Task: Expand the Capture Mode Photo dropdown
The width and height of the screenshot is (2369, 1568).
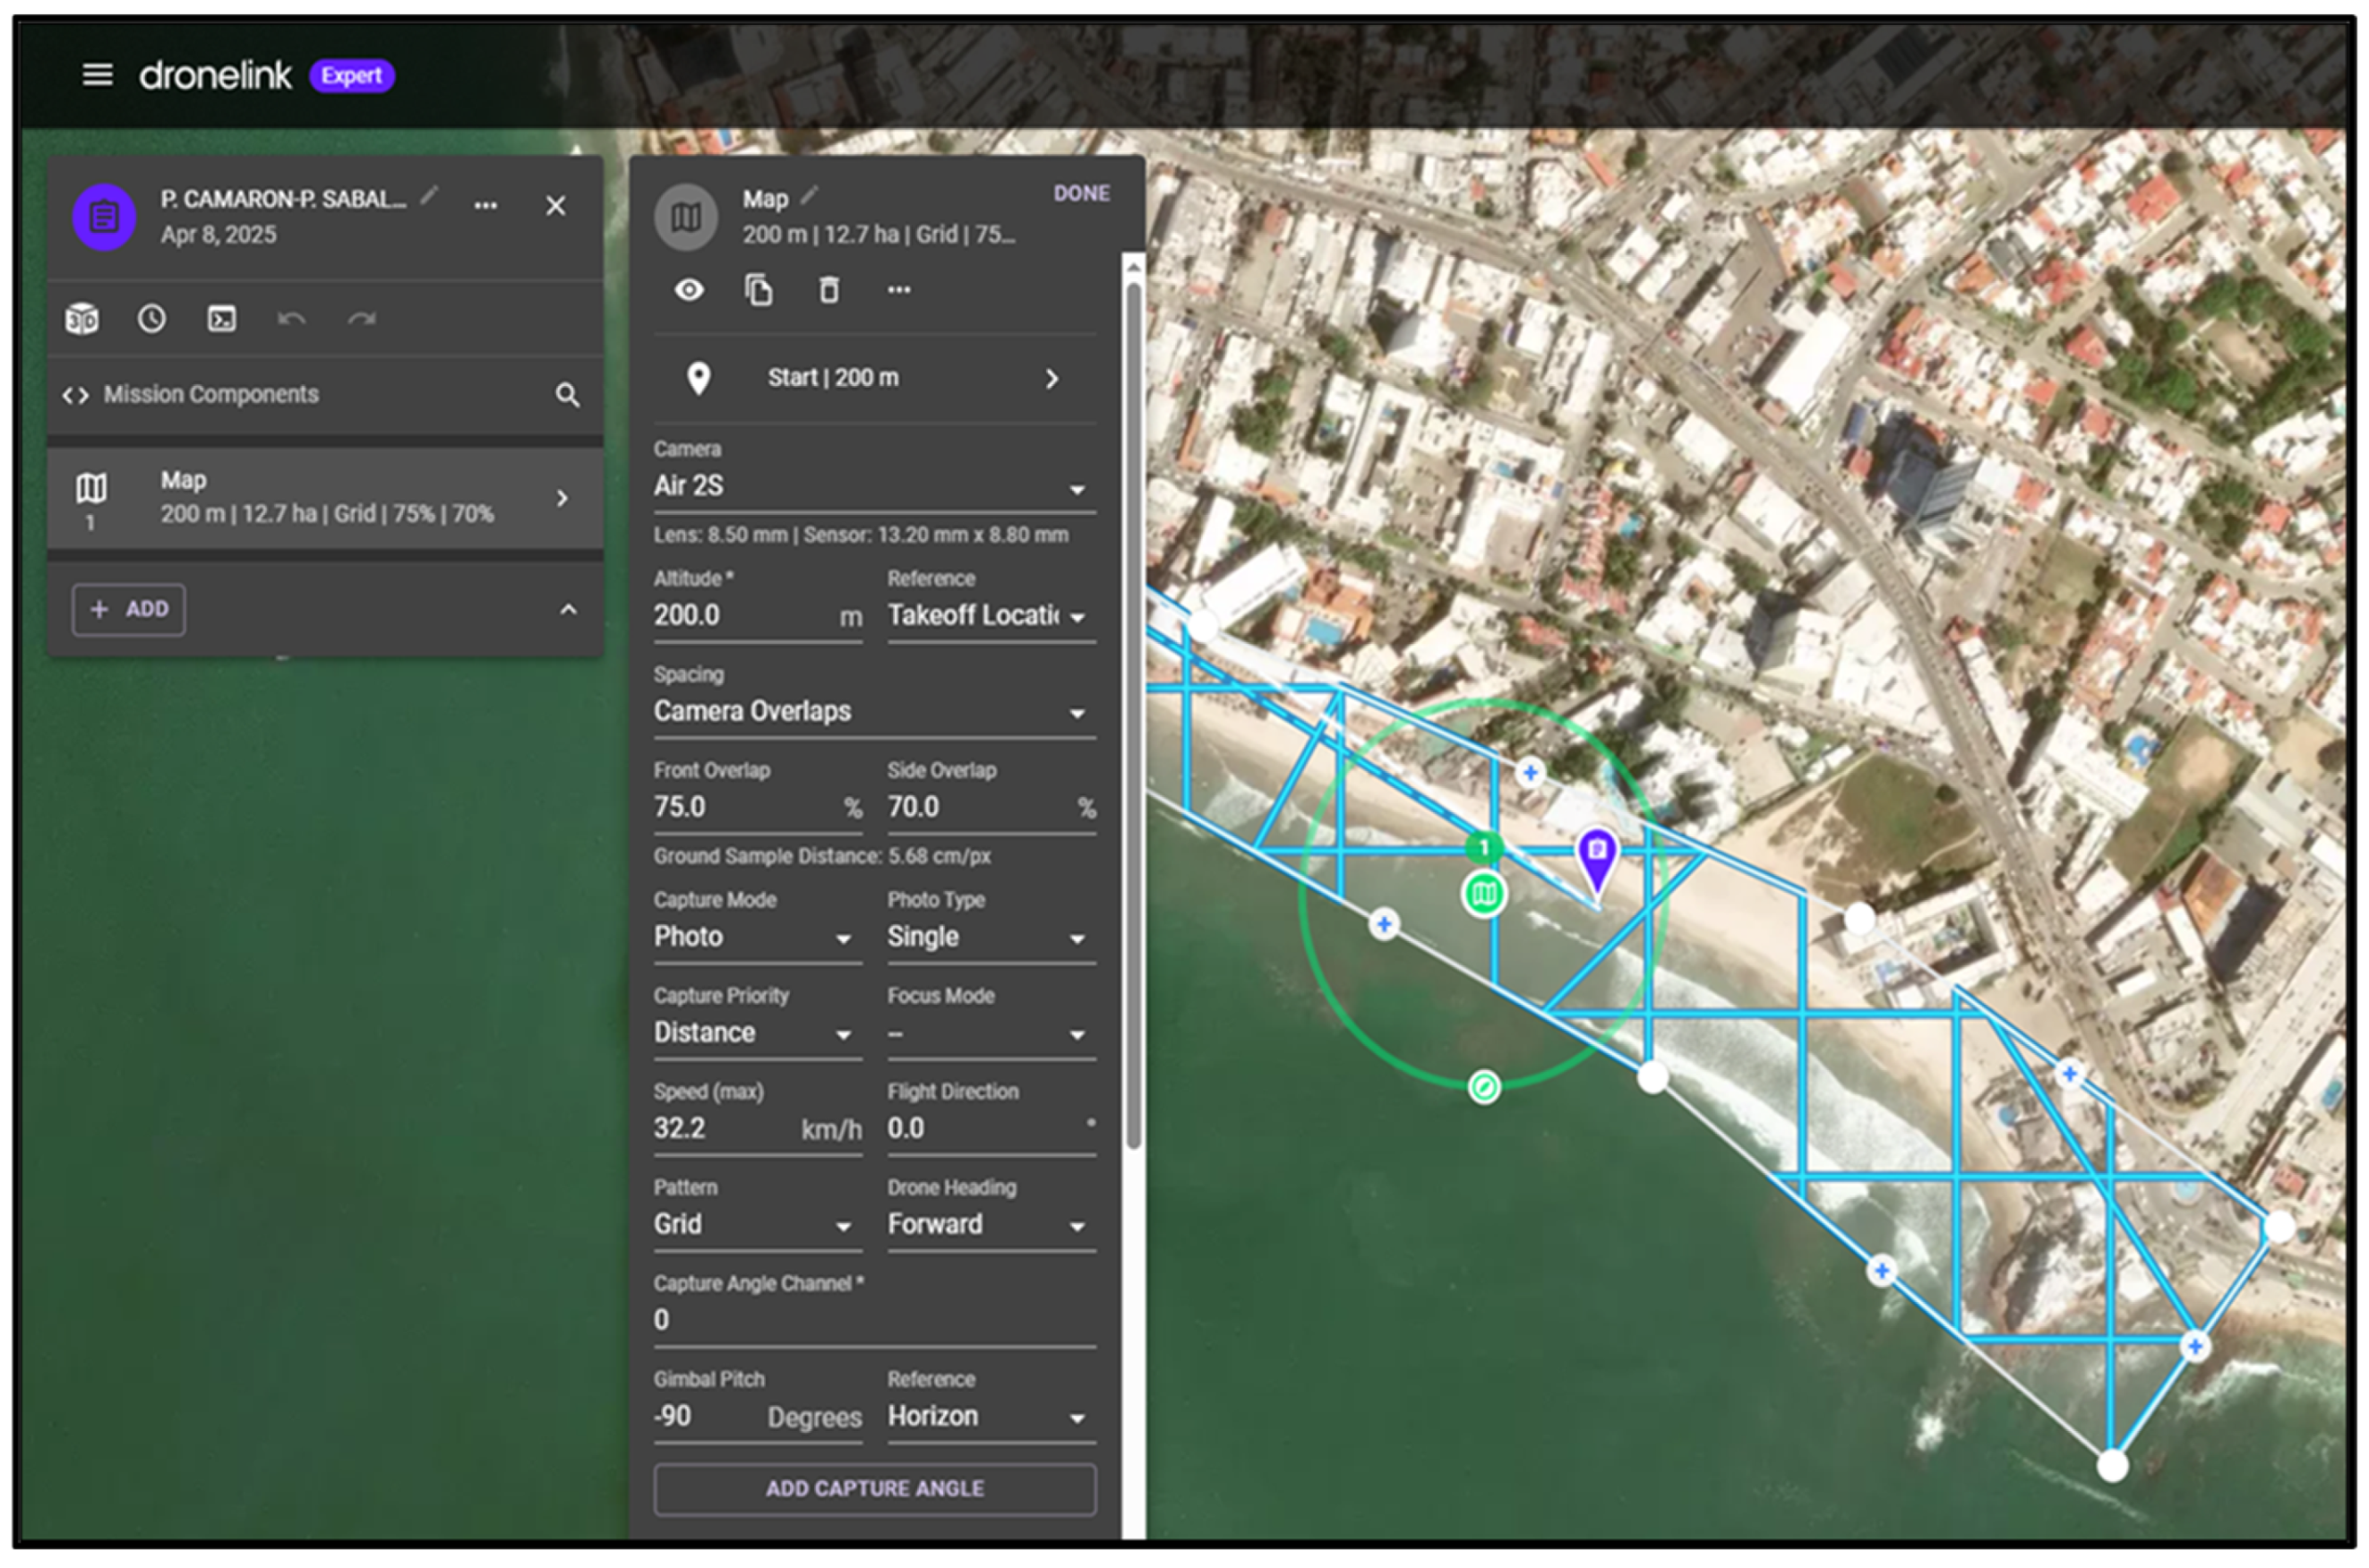Action: 756,937
